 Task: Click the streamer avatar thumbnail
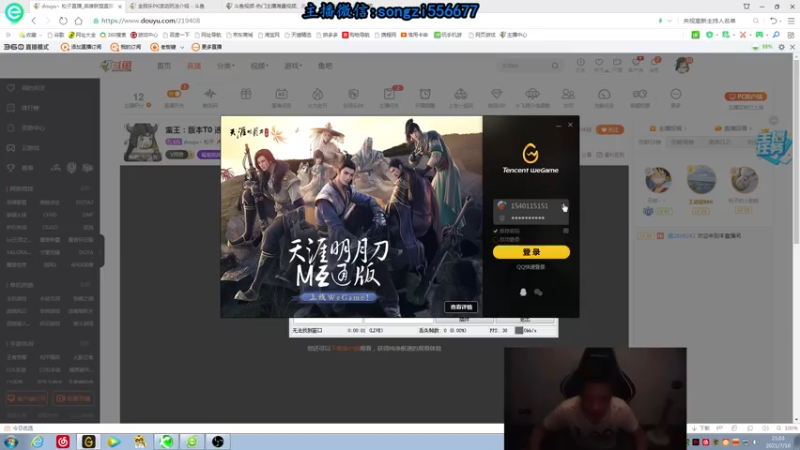(x=143, y=142)
